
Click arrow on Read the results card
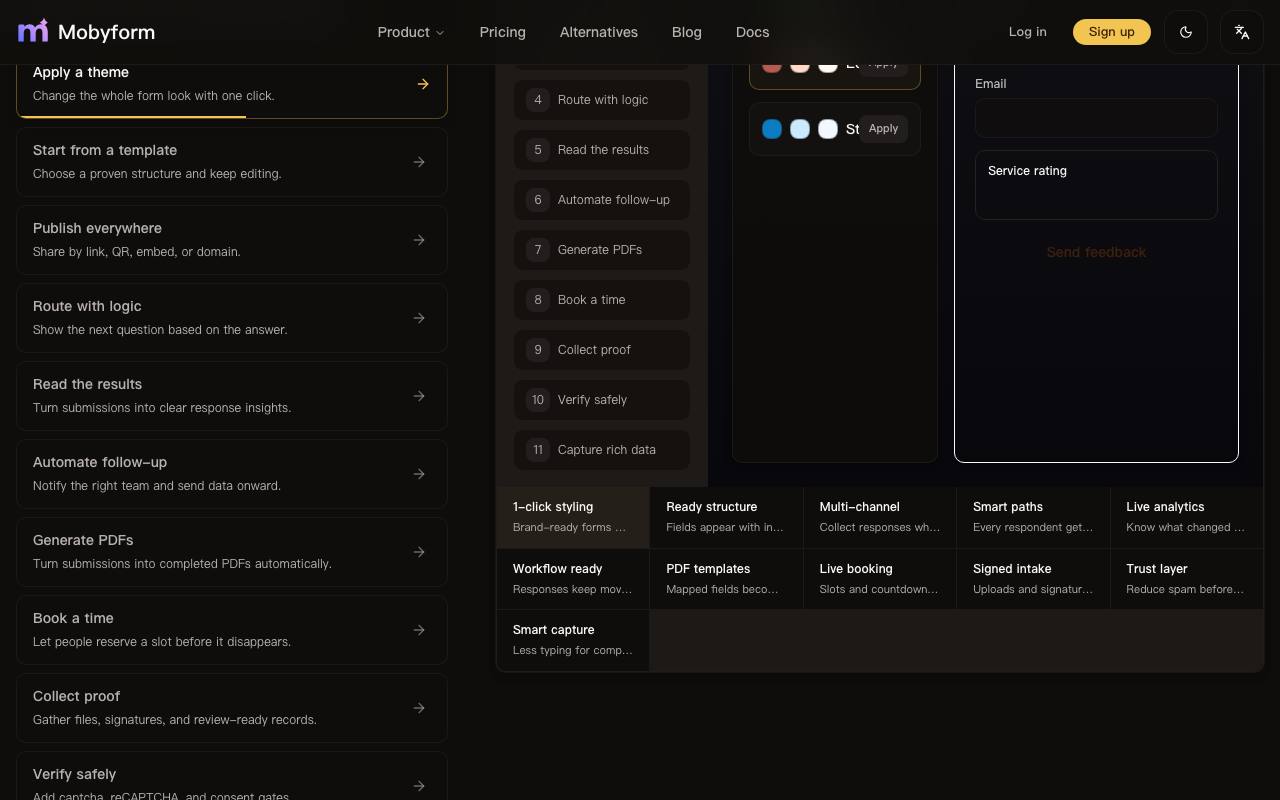(x=419, y=396)
